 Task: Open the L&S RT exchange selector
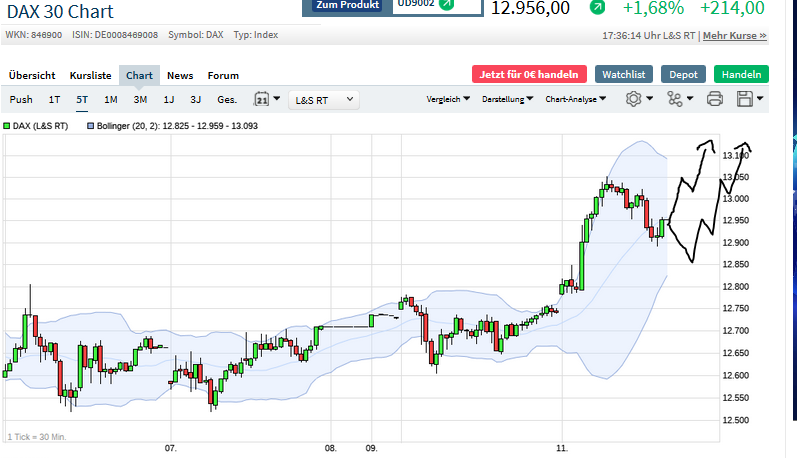pyautogui.click(x=324, y=99)
